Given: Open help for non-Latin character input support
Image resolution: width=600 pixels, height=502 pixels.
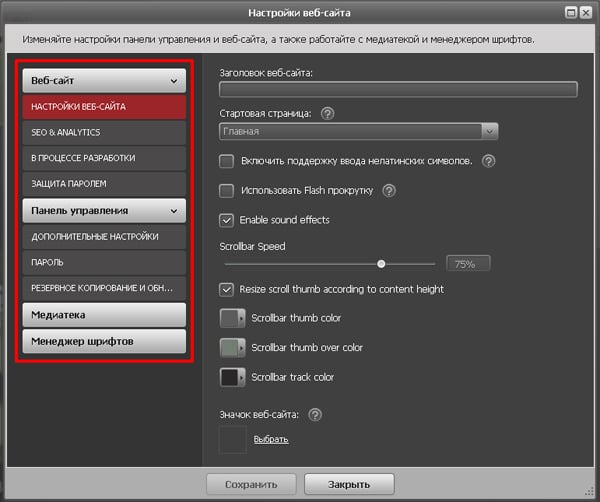Looking at the screenshot, I should [x=489, y=161].
